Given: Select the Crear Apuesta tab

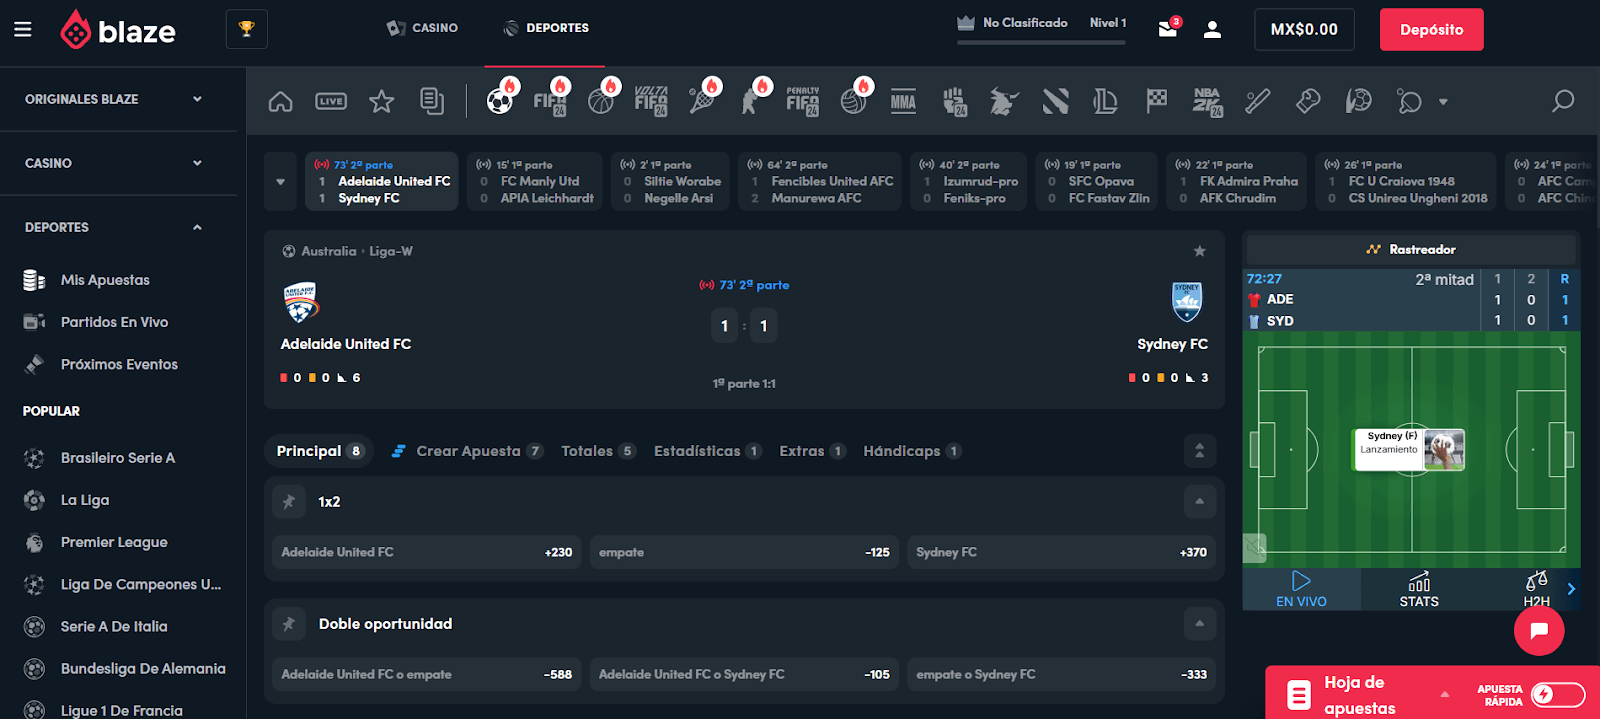Looking at the screenshot, I should click(x=467, y=451).
